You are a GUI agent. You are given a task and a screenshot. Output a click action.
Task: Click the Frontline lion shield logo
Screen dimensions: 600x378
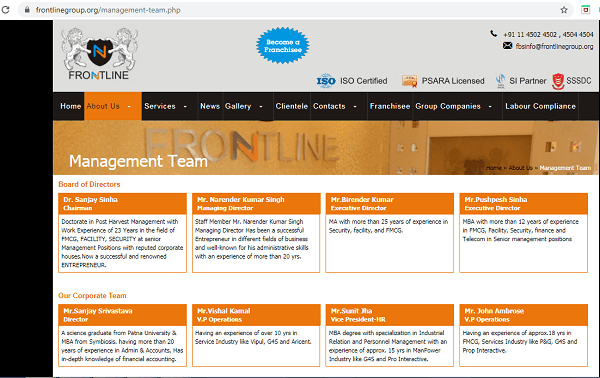click(x=99, y=54)
